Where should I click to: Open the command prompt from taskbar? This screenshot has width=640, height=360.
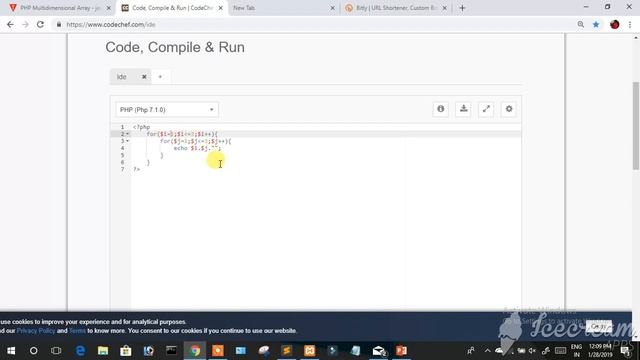[171, 351]
